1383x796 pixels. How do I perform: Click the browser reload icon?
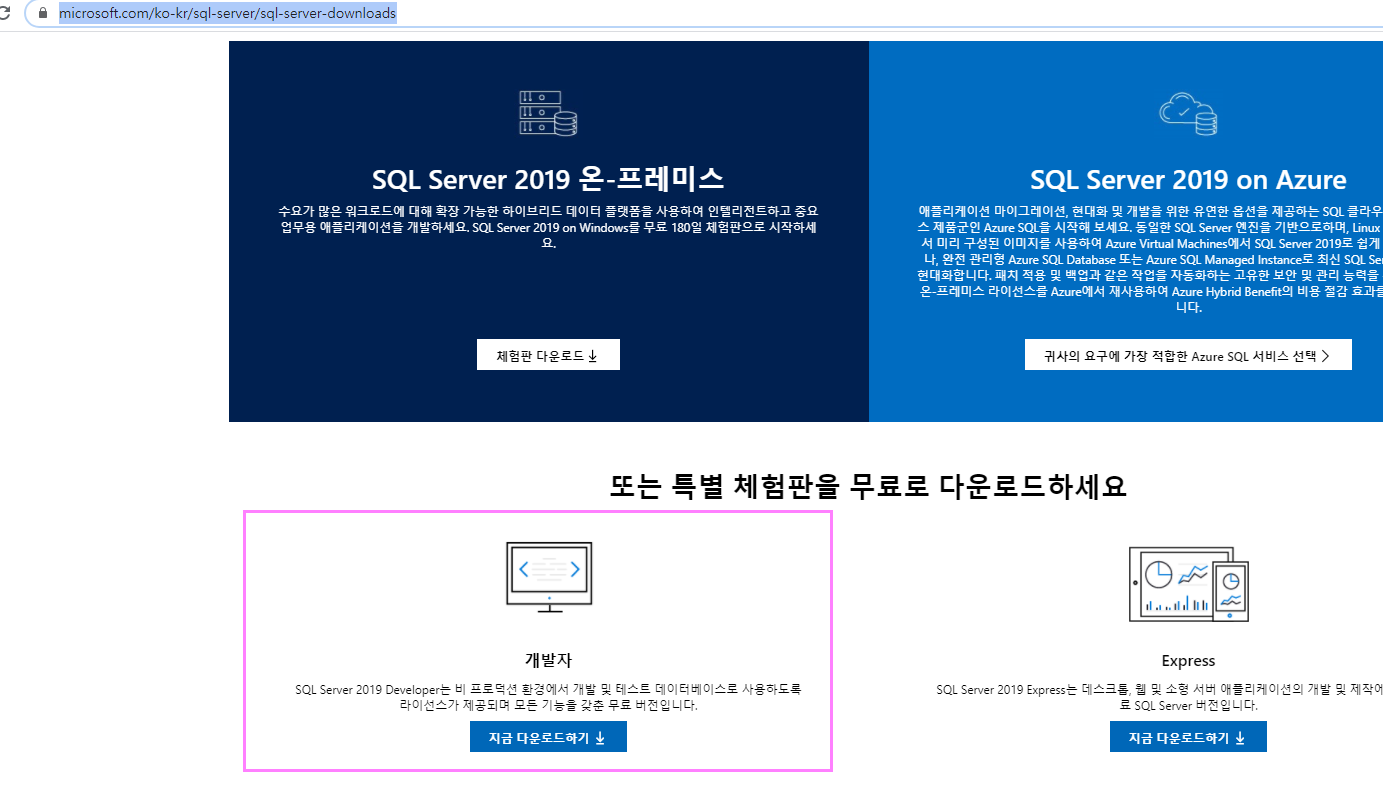[x=4, y=14]
